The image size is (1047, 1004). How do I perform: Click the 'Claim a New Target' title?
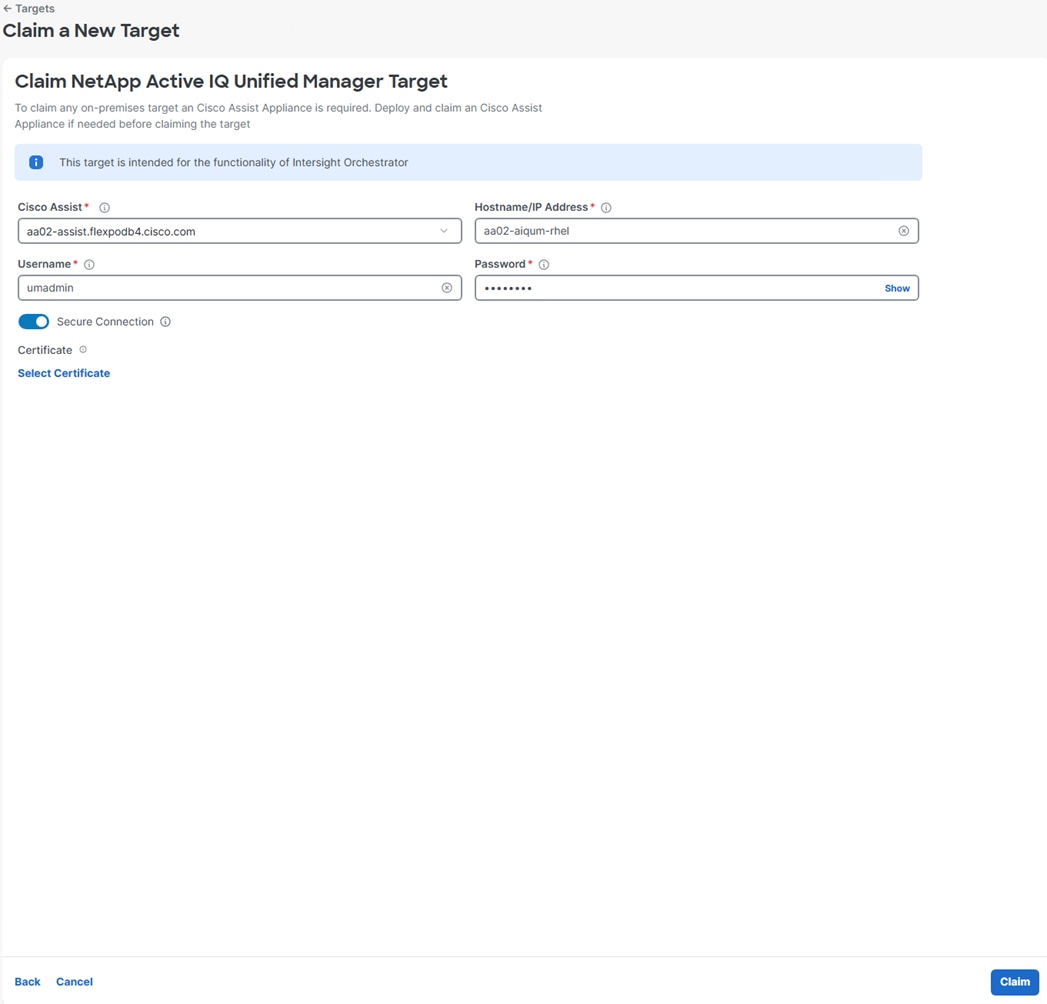coord(91,31)
